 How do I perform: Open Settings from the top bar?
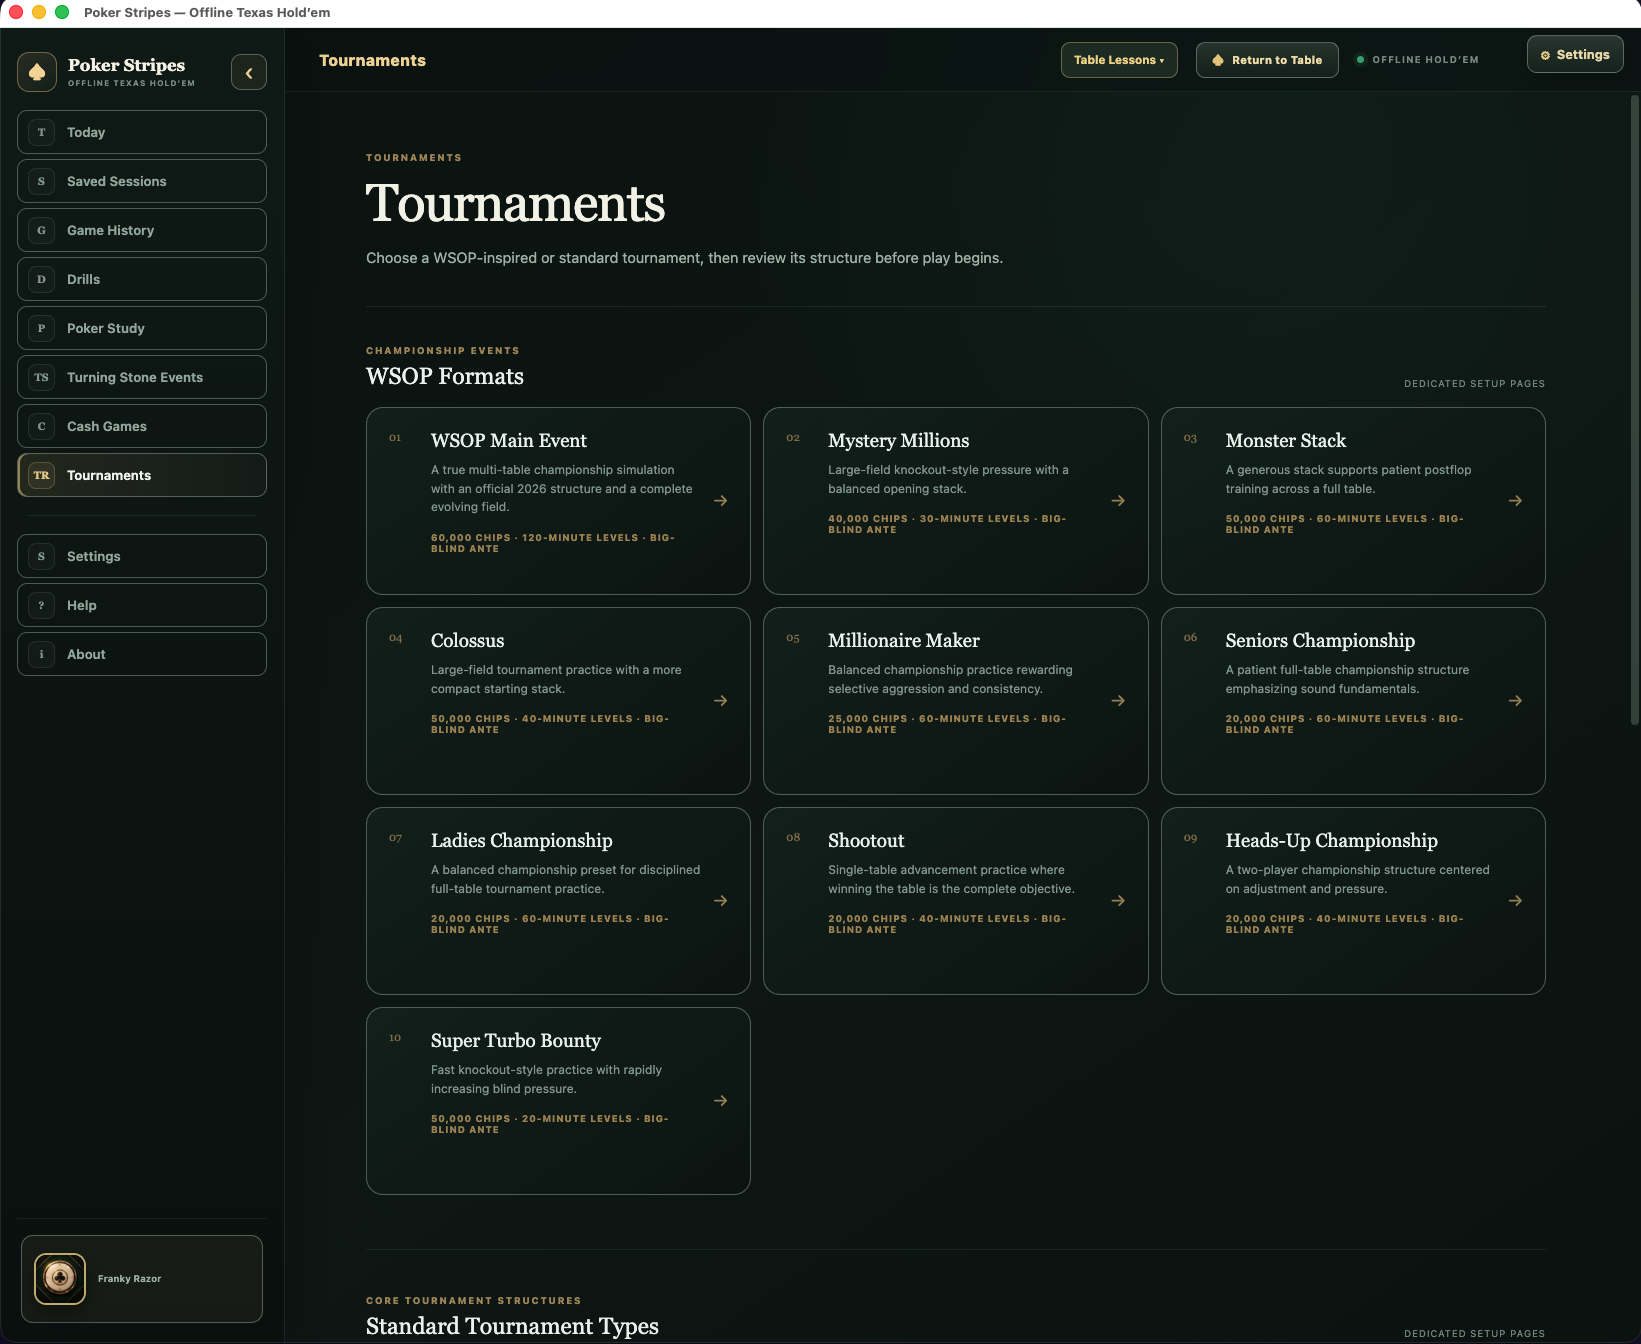[1575, 55]
